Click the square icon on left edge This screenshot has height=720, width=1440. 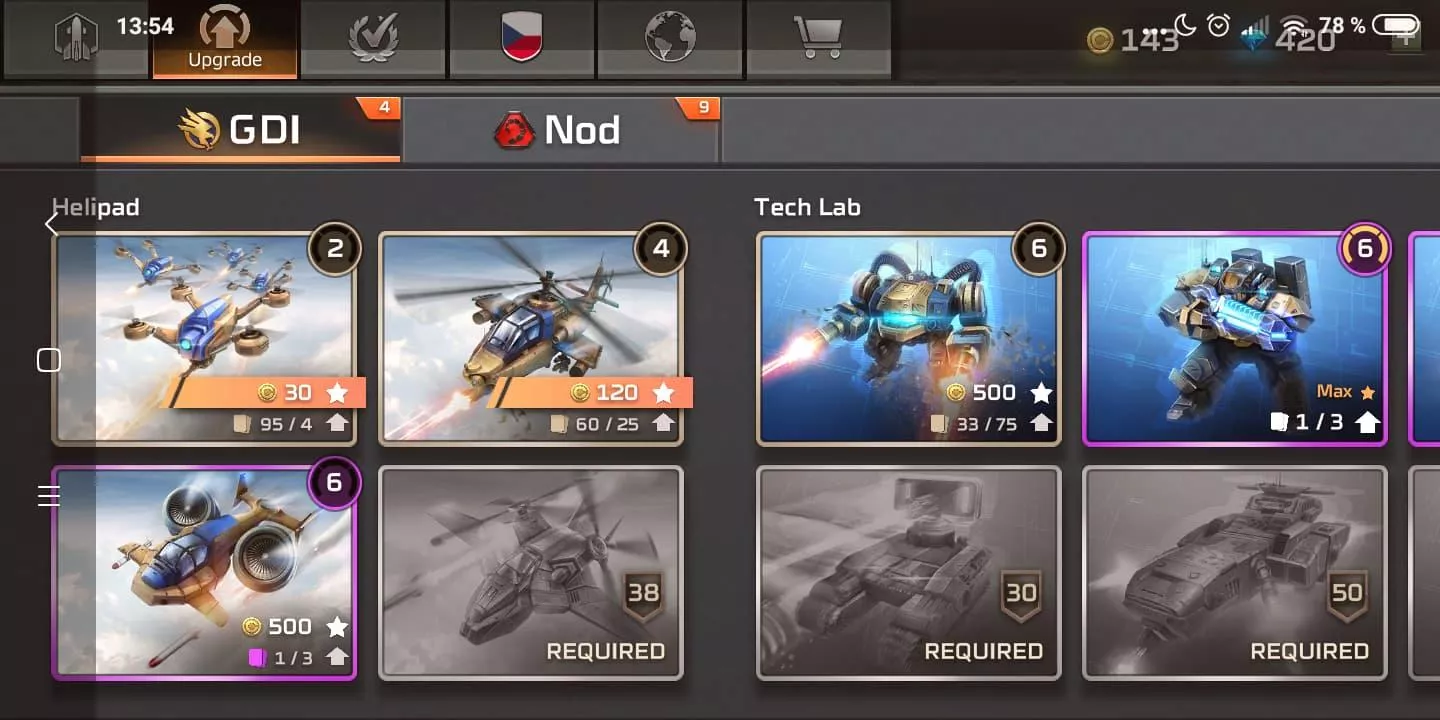pyautogui.click(x=49, y=360)
